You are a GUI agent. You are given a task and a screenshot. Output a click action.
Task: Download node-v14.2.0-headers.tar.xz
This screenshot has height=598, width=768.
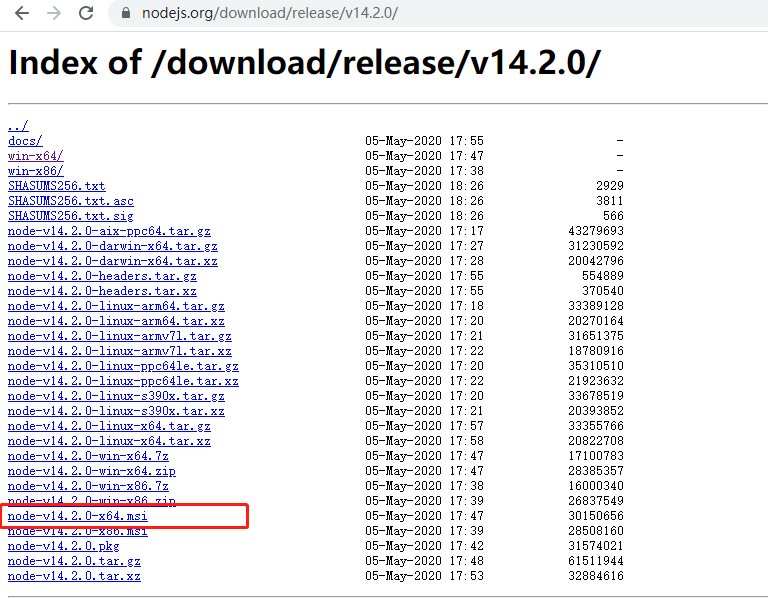click(x=102, y=291)
